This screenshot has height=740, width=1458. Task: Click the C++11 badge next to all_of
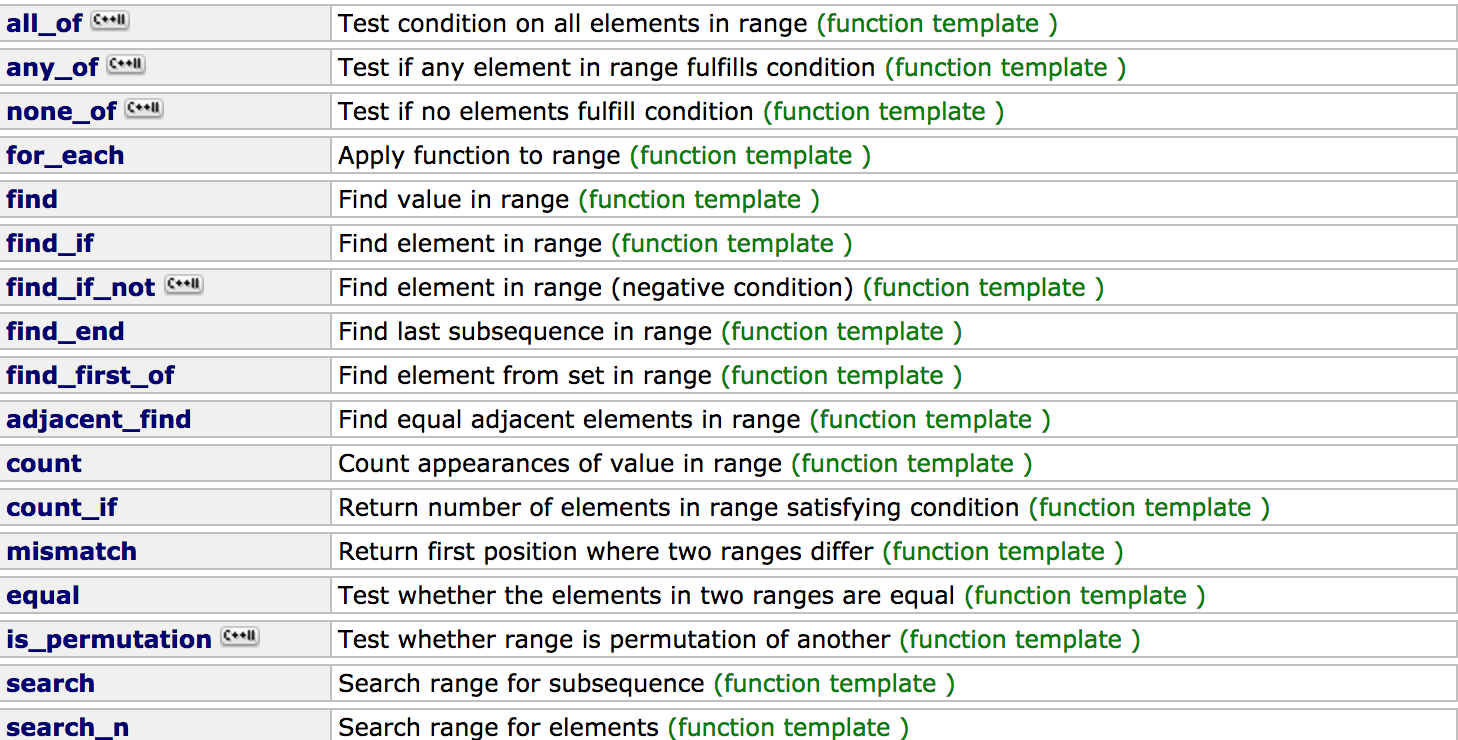[x=110, y=21]
